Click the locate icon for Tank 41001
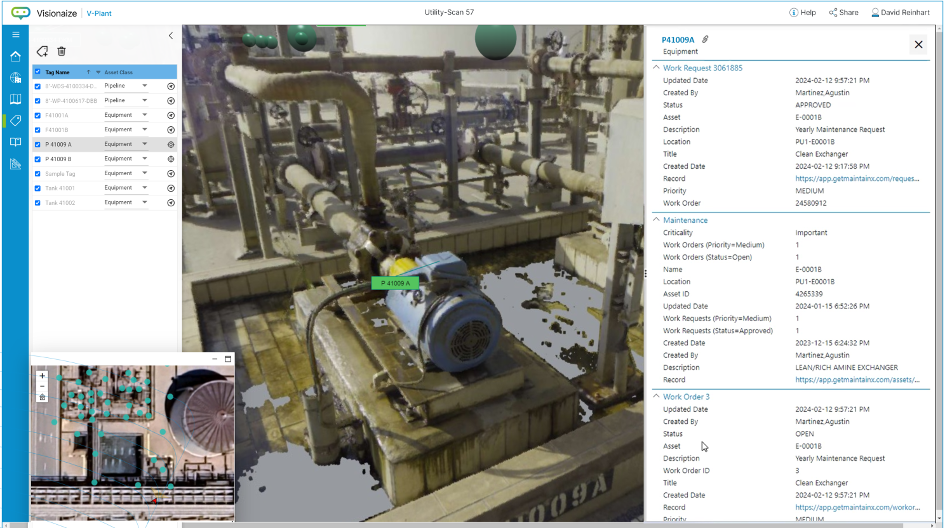946x528 pixels. tap(171, 188)
